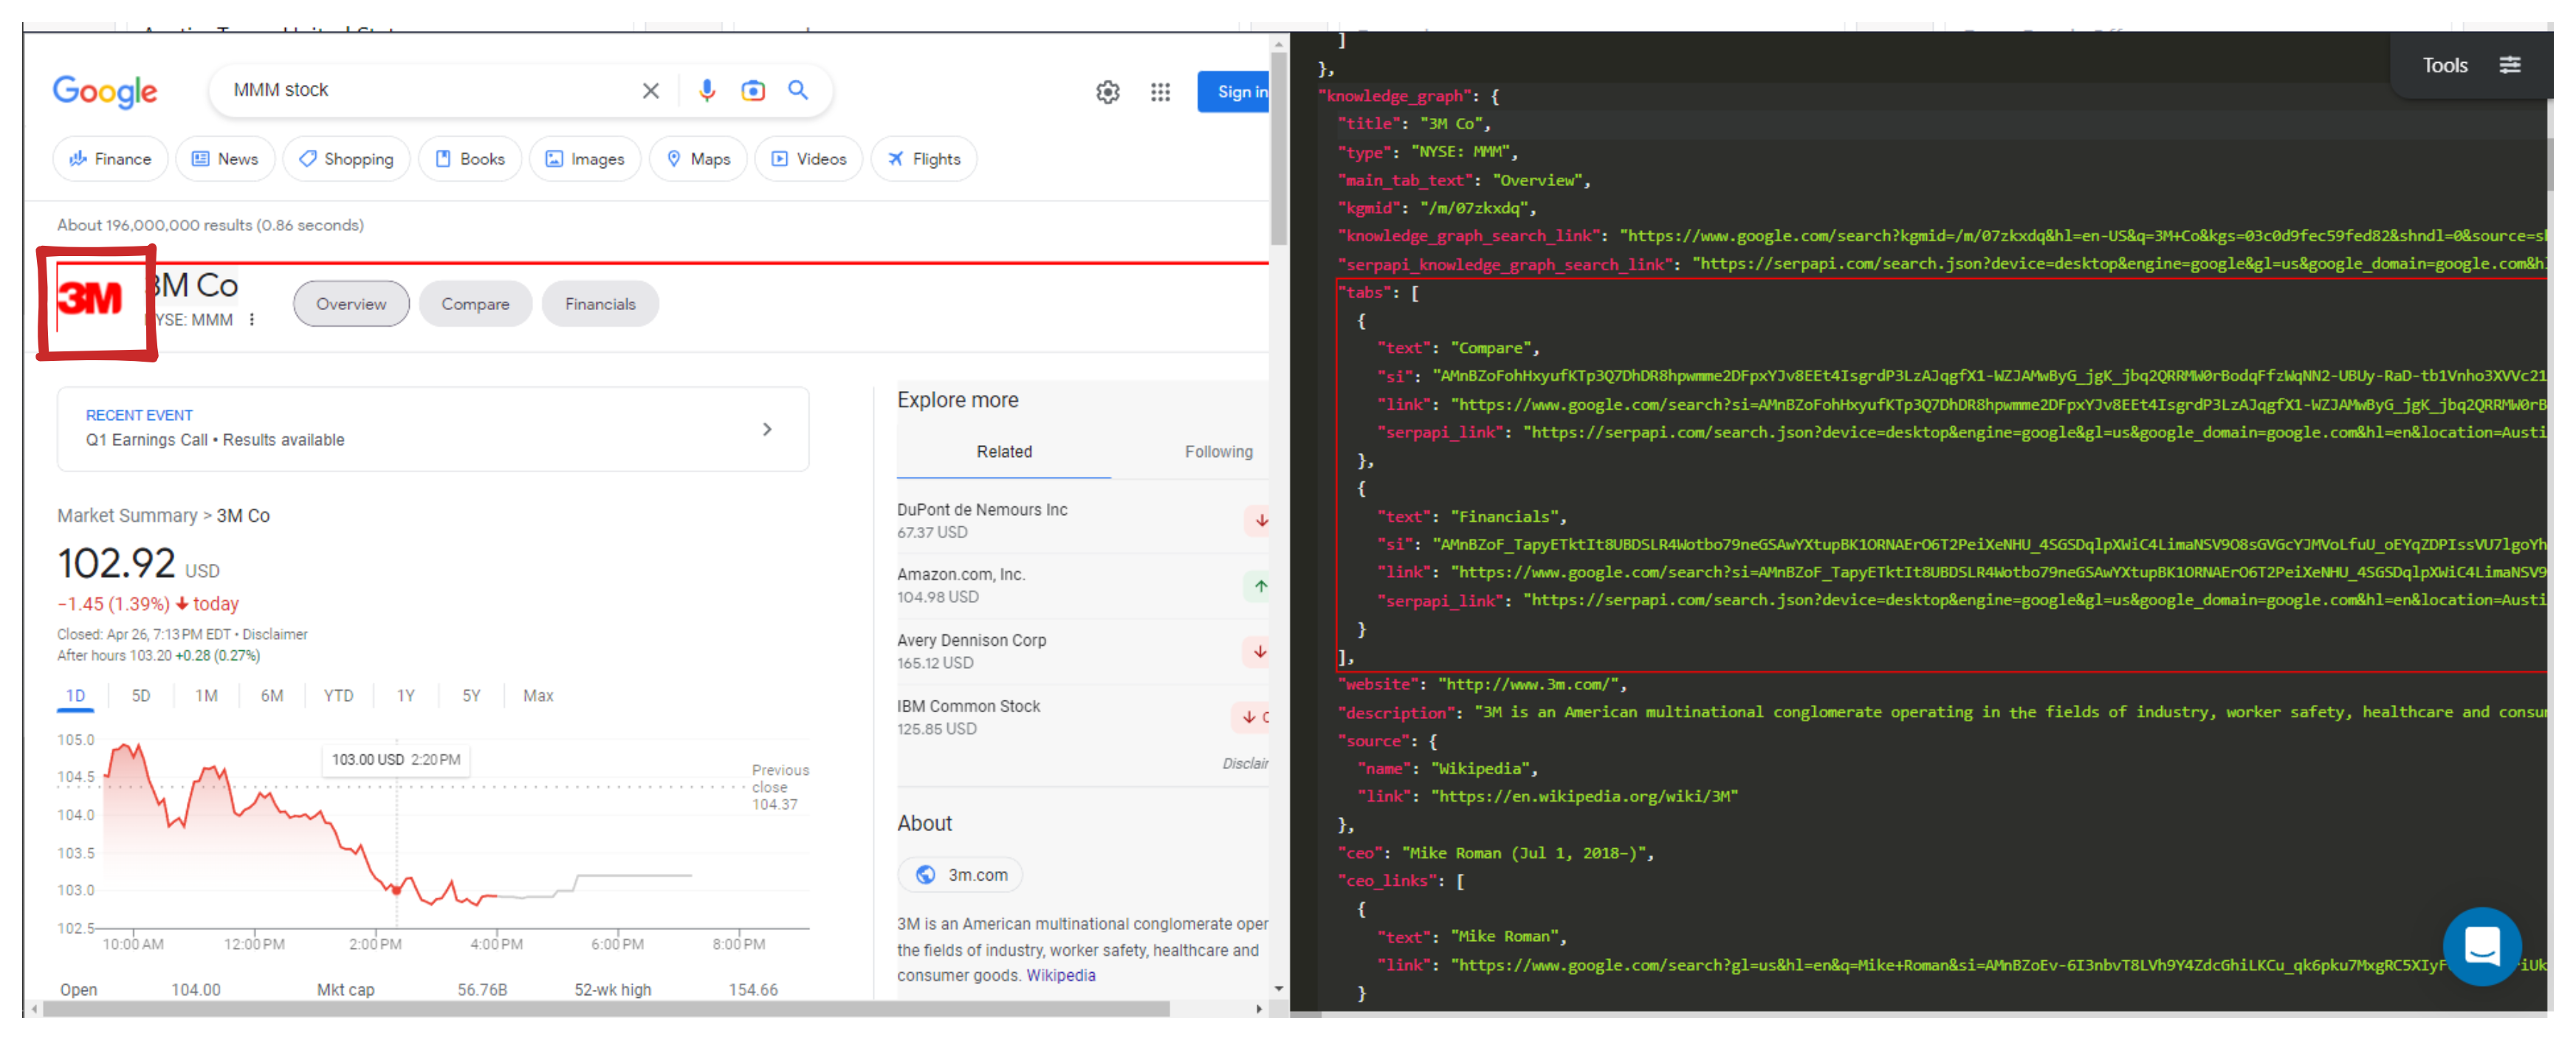
Task: Click the Disclaimer link under closing time
Action: click(x=275, y=635)
